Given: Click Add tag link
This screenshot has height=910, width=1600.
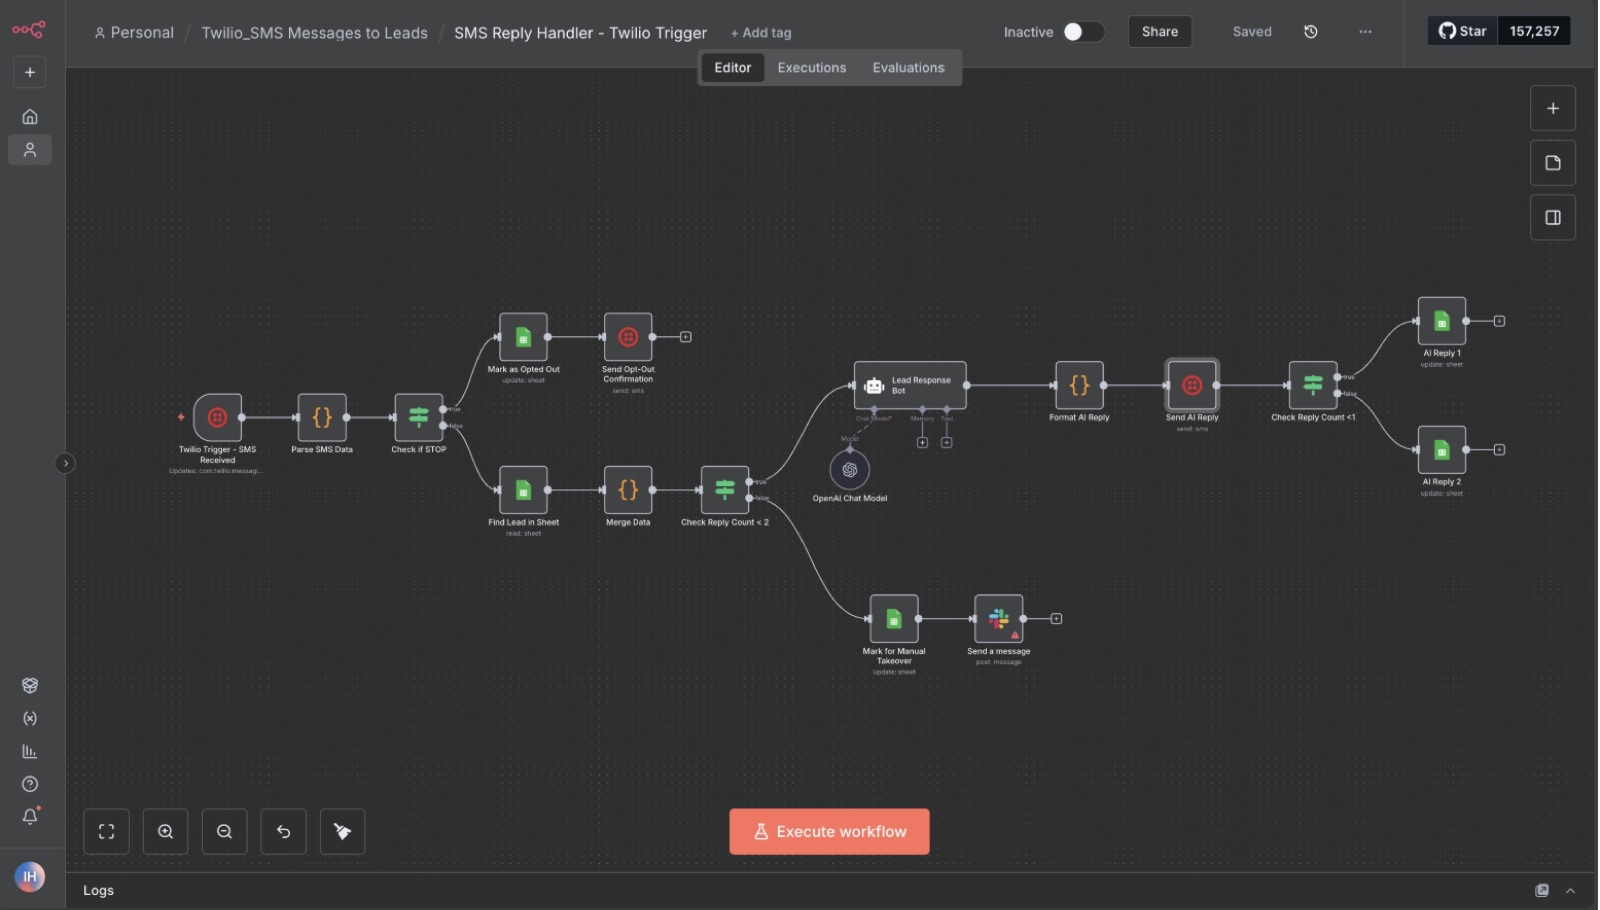Looking at the screenshot, I should tap(761, 33).
